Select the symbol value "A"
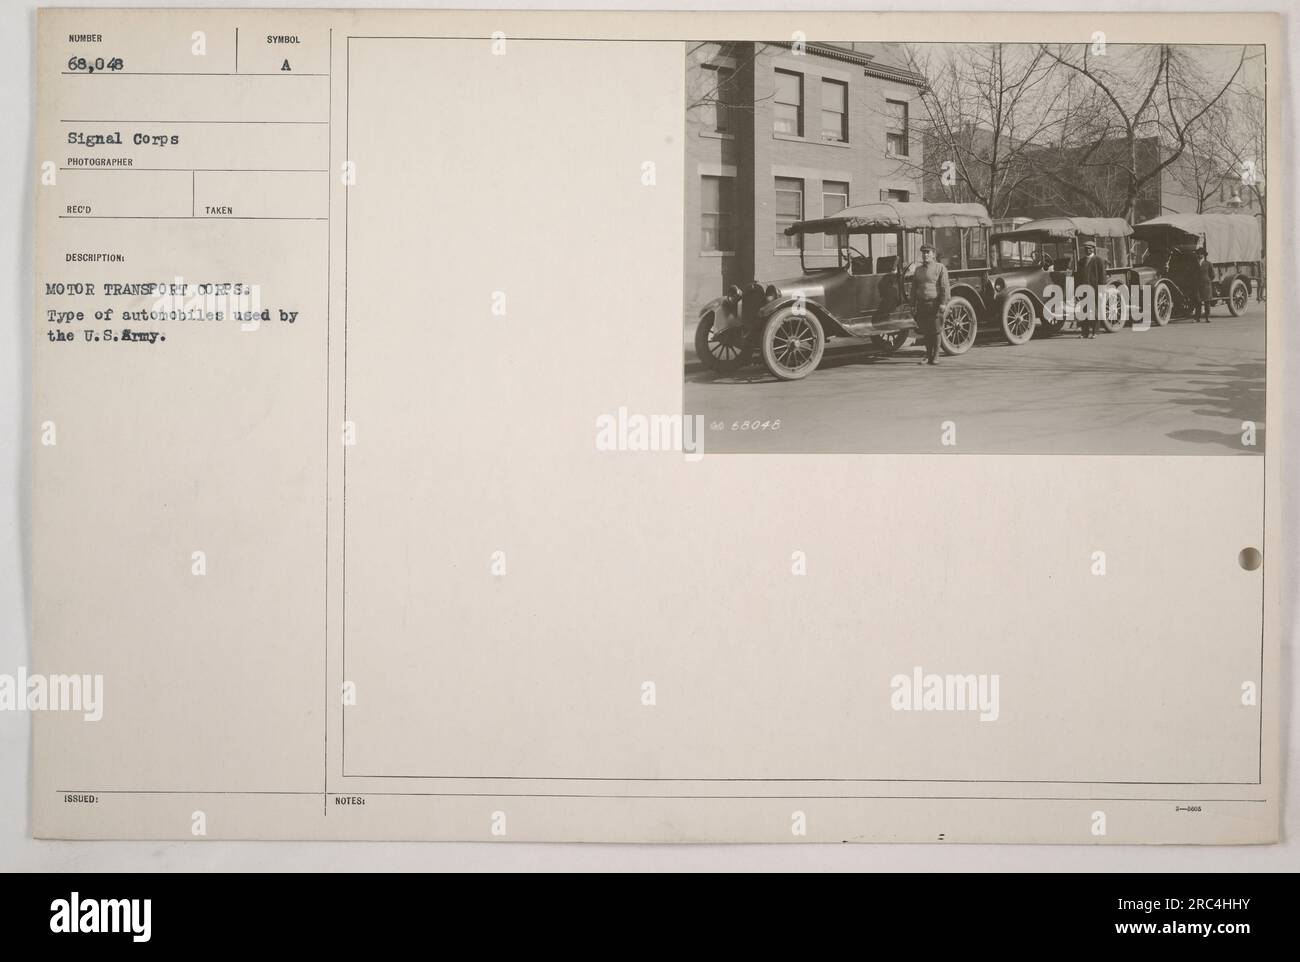This screenshot has height=962, width=1300. tap(286, 65)
